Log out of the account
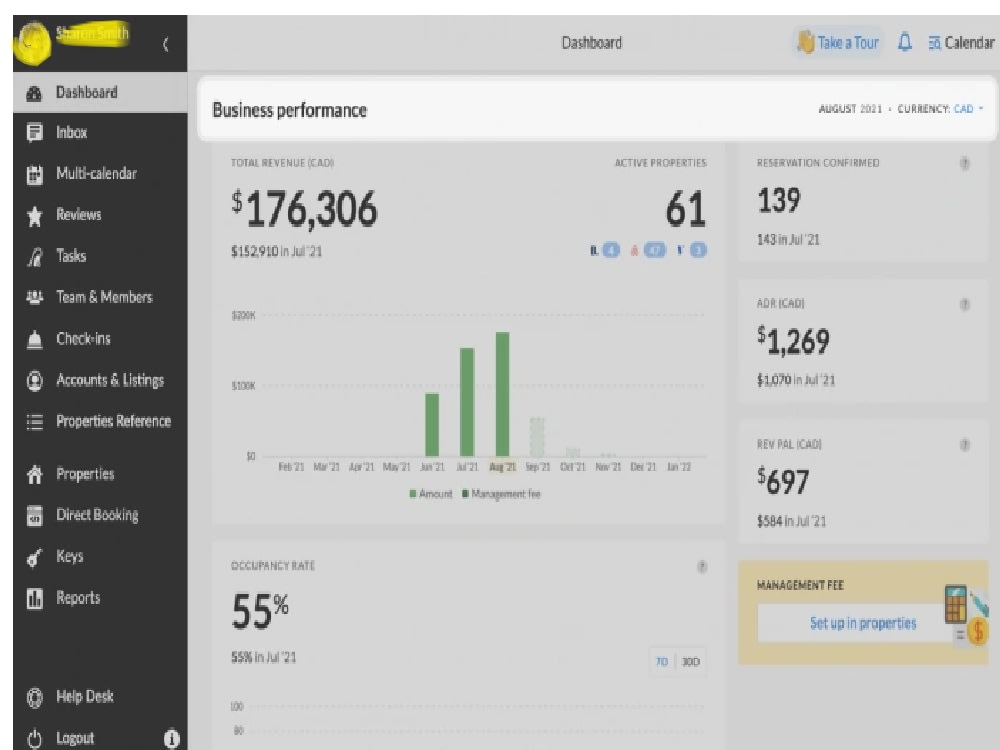Image resolution: width=1000 pixels, height=750 pixels. (x=75, y=738)
